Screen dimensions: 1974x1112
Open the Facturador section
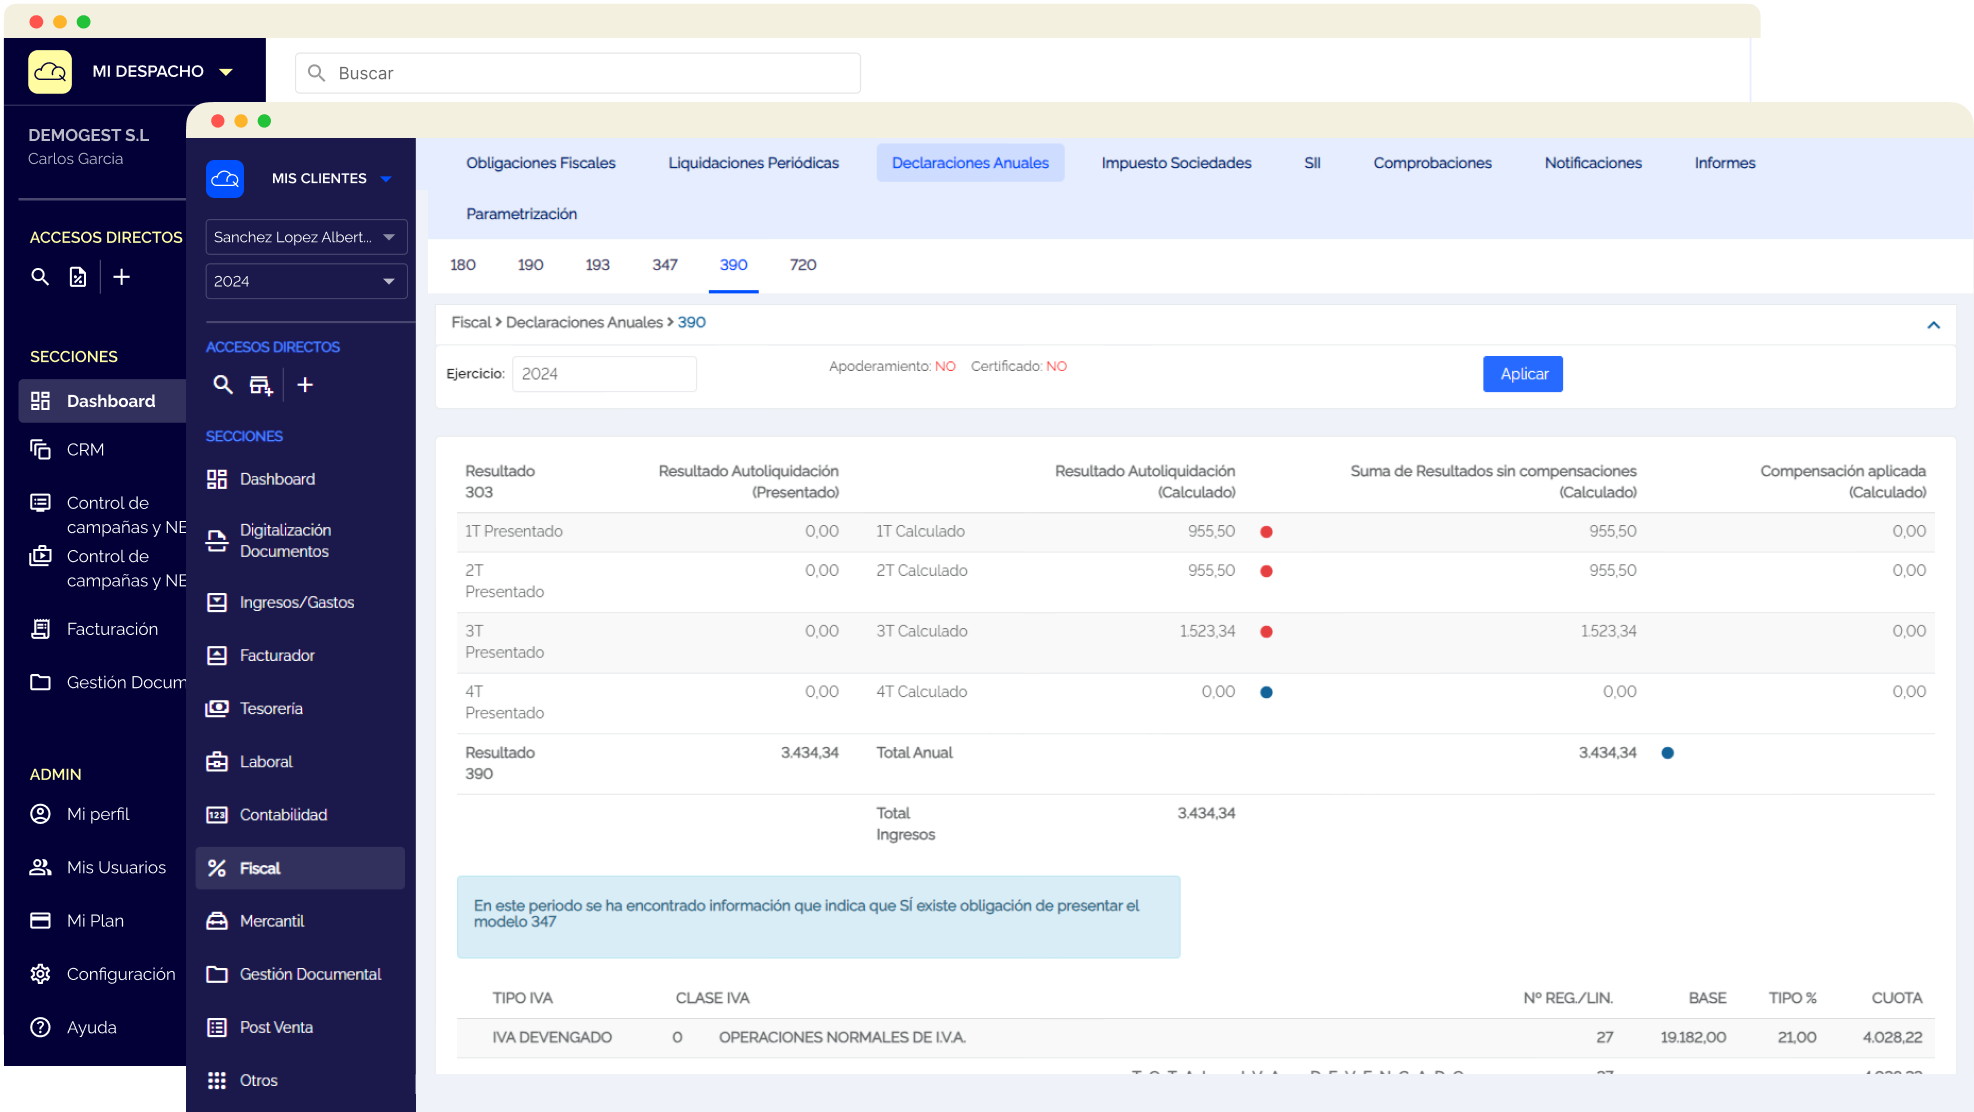point(300,655)
